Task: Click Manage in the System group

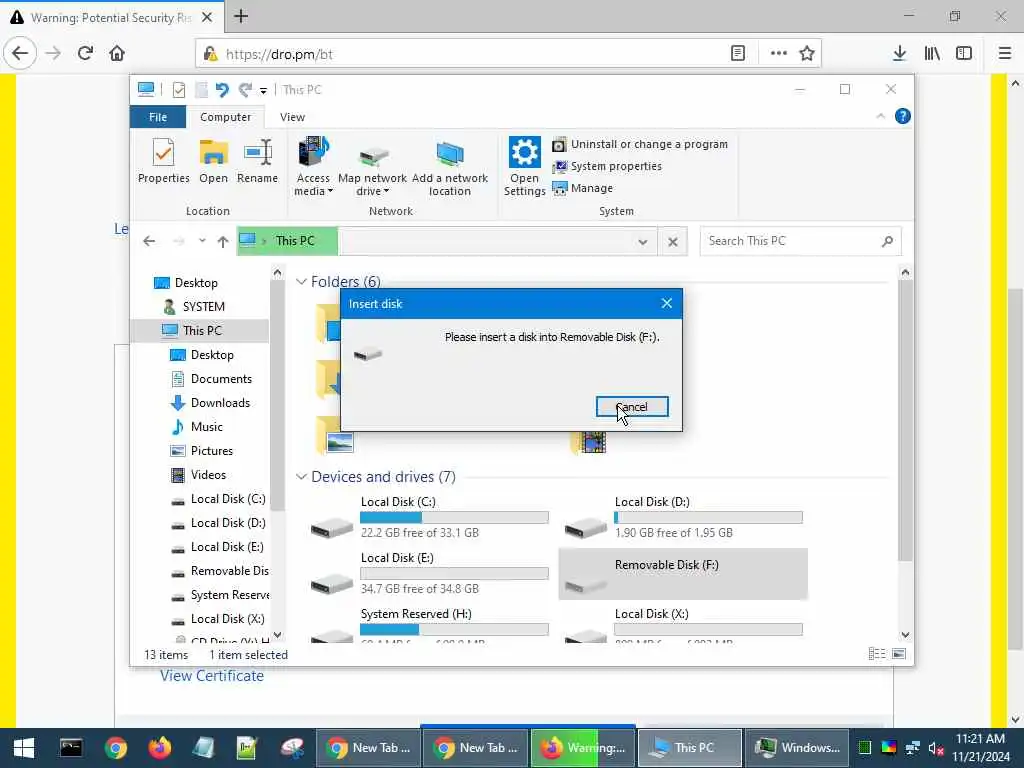Action: [583, 188]
